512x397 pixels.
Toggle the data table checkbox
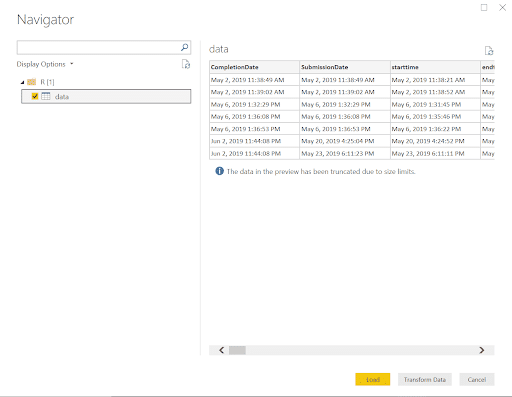pos(35,96)
